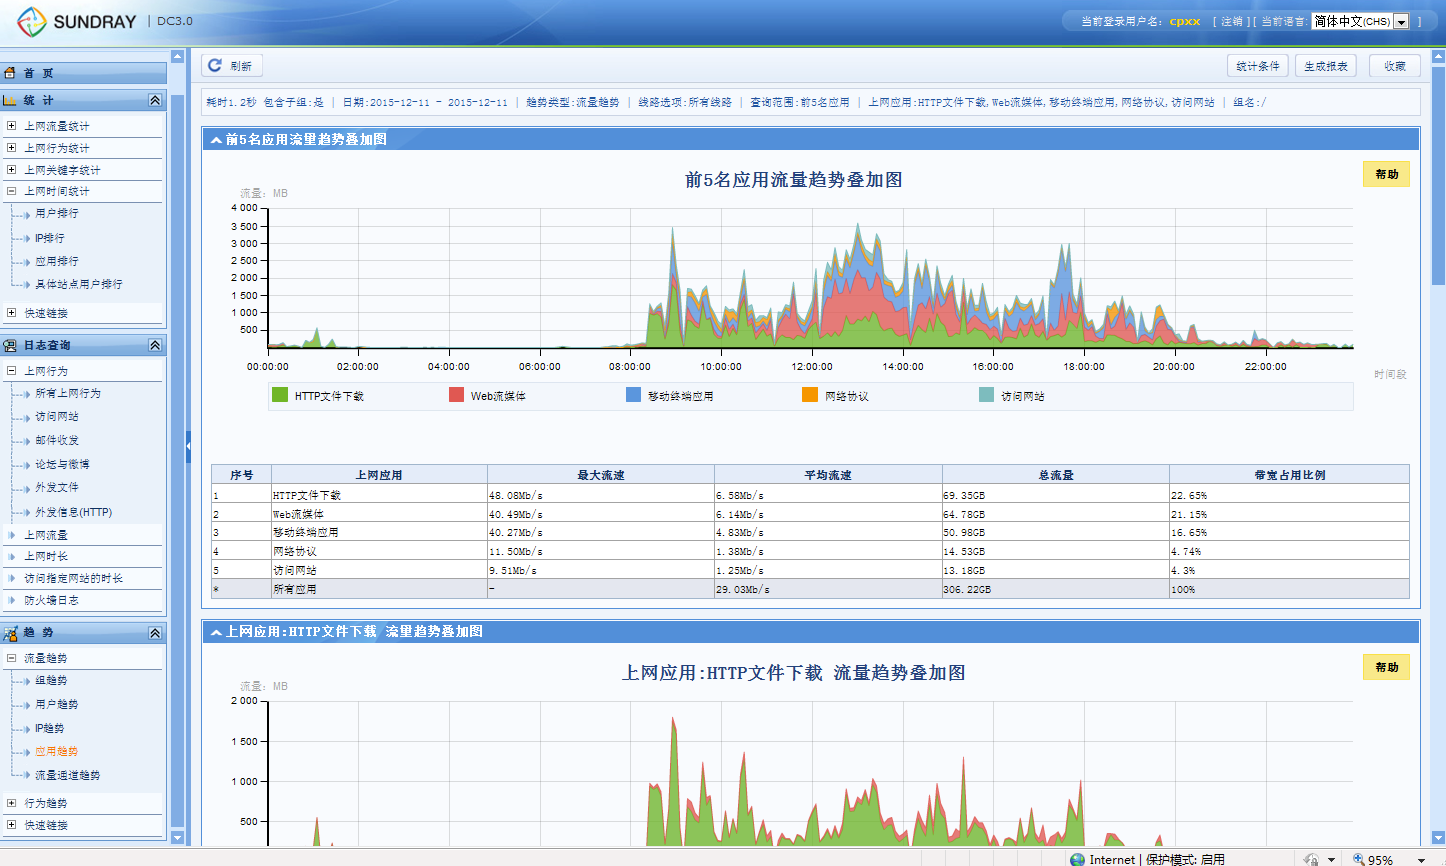Viewport: 1446px width, 866px height.
Task: Open 应用排行 in the statistics menu
Action: click(x=56, y=261)
